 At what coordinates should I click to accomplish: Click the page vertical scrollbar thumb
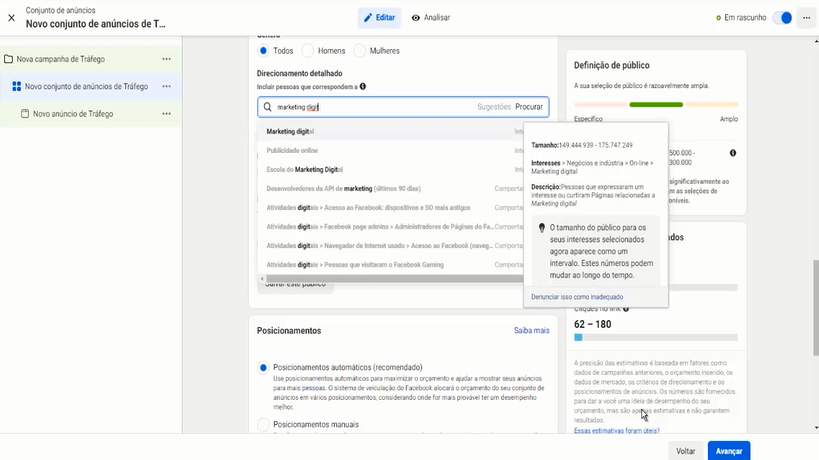click(816, 308)
